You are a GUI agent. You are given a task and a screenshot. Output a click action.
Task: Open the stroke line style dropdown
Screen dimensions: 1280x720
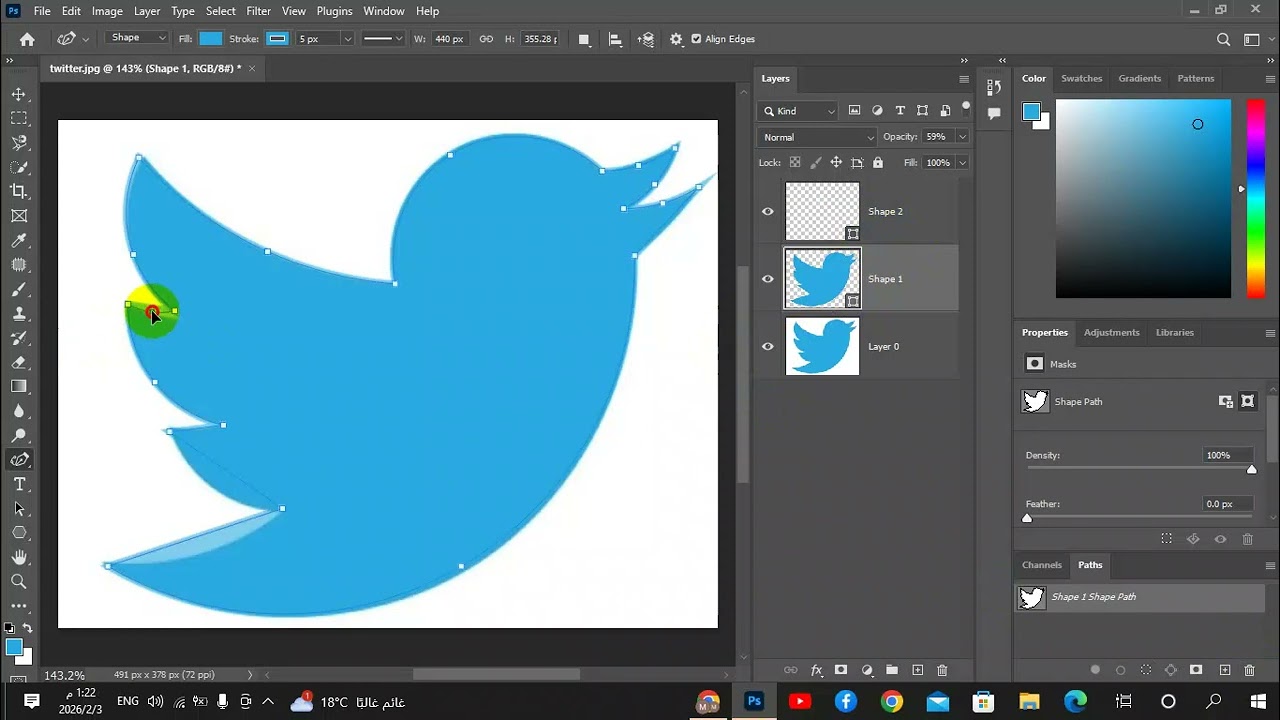(382, 39)
